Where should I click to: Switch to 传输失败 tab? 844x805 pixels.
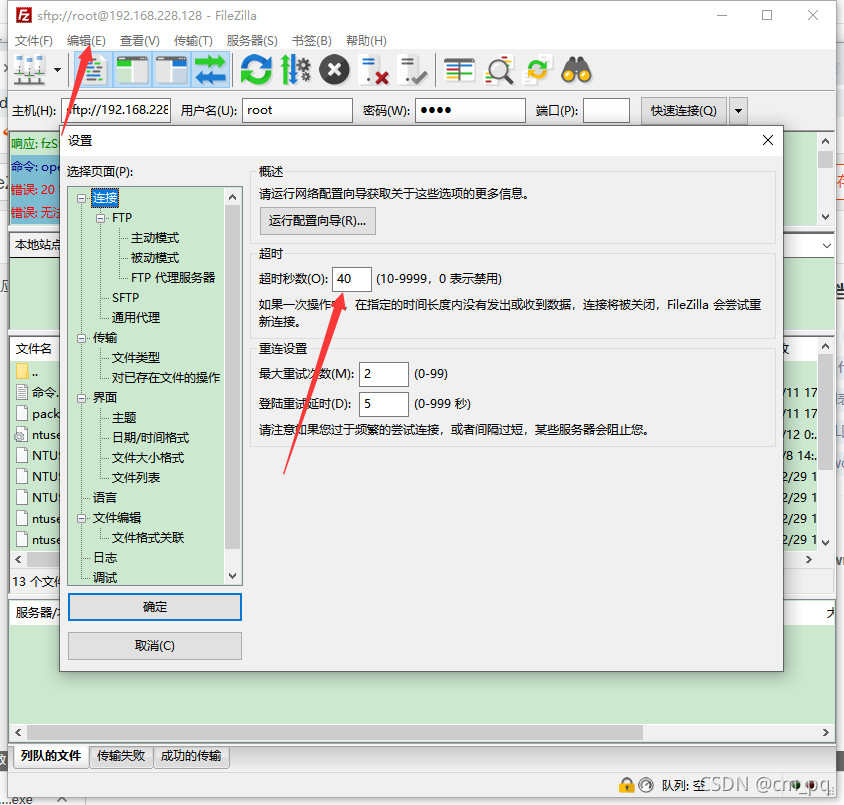tap(121, 756)
